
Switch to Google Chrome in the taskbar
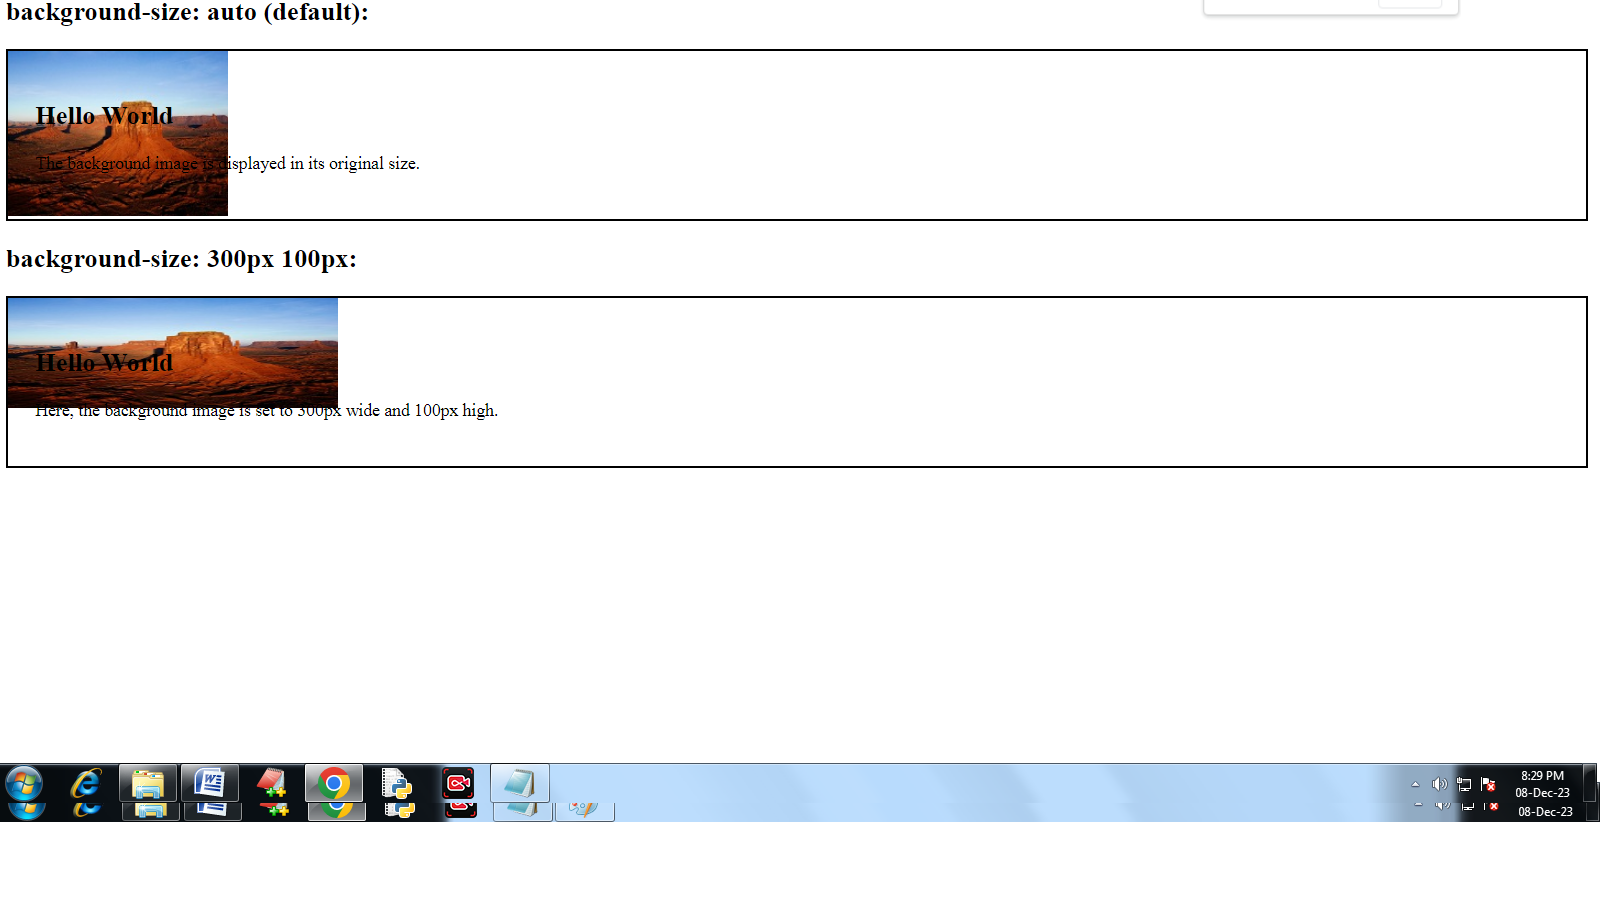[334, 784]
